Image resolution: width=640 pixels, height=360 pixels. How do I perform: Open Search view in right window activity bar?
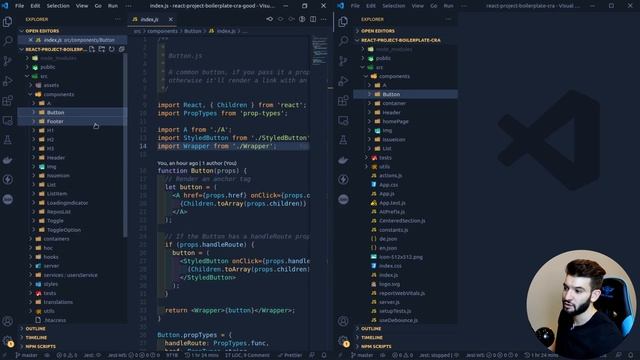(343, 41)
